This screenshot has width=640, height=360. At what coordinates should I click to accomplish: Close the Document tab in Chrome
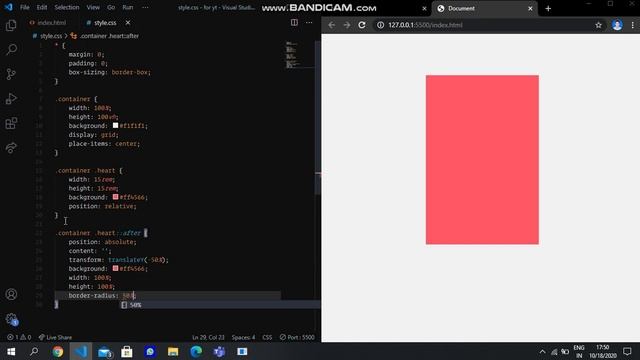(x=530, y=9)
